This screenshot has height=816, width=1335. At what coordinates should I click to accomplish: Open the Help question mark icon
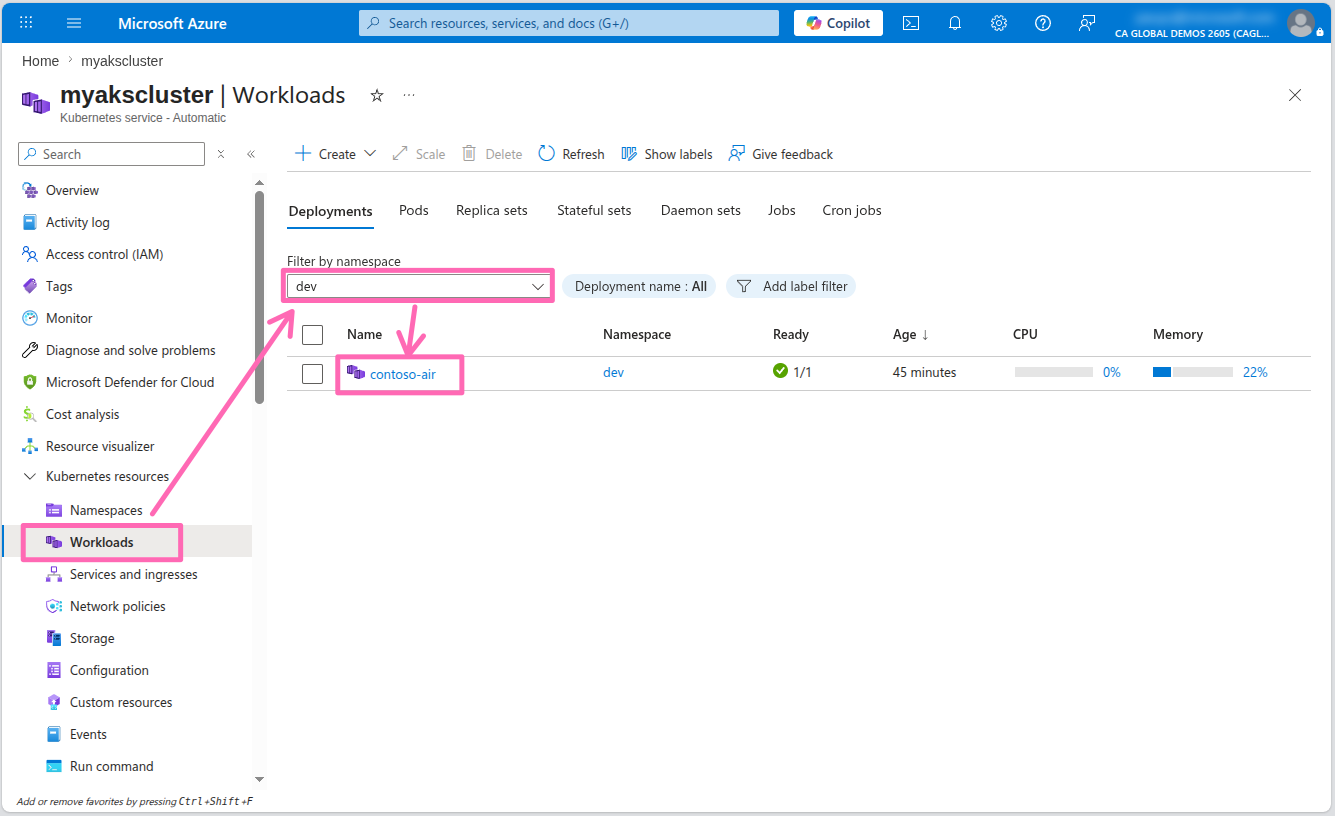[x=1043, y=23]
